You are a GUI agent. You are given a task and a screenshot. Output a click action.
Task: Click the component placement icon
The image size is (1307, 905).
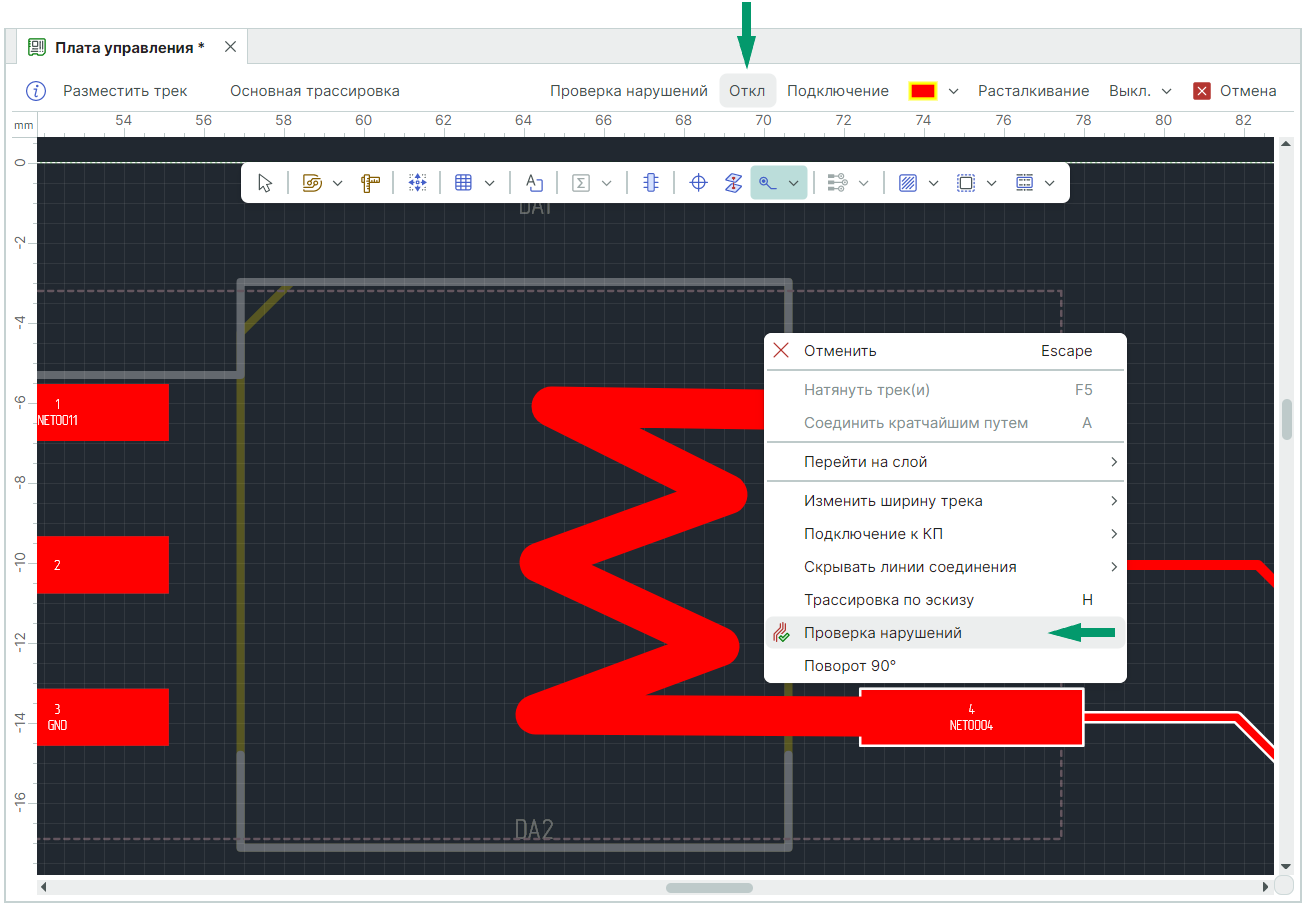[x=650, y=183]
